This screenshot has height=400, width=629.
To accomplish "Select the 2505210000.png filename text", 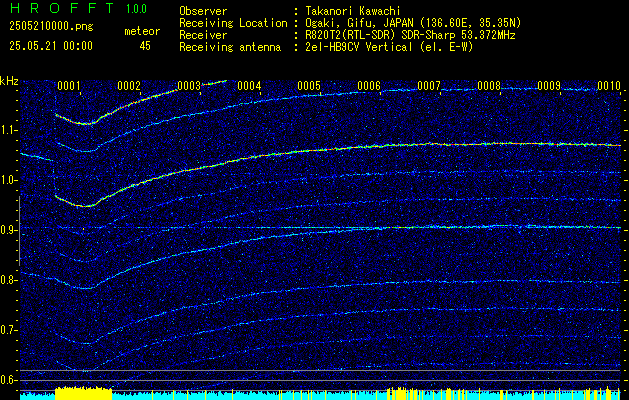I will pos(51,27).
